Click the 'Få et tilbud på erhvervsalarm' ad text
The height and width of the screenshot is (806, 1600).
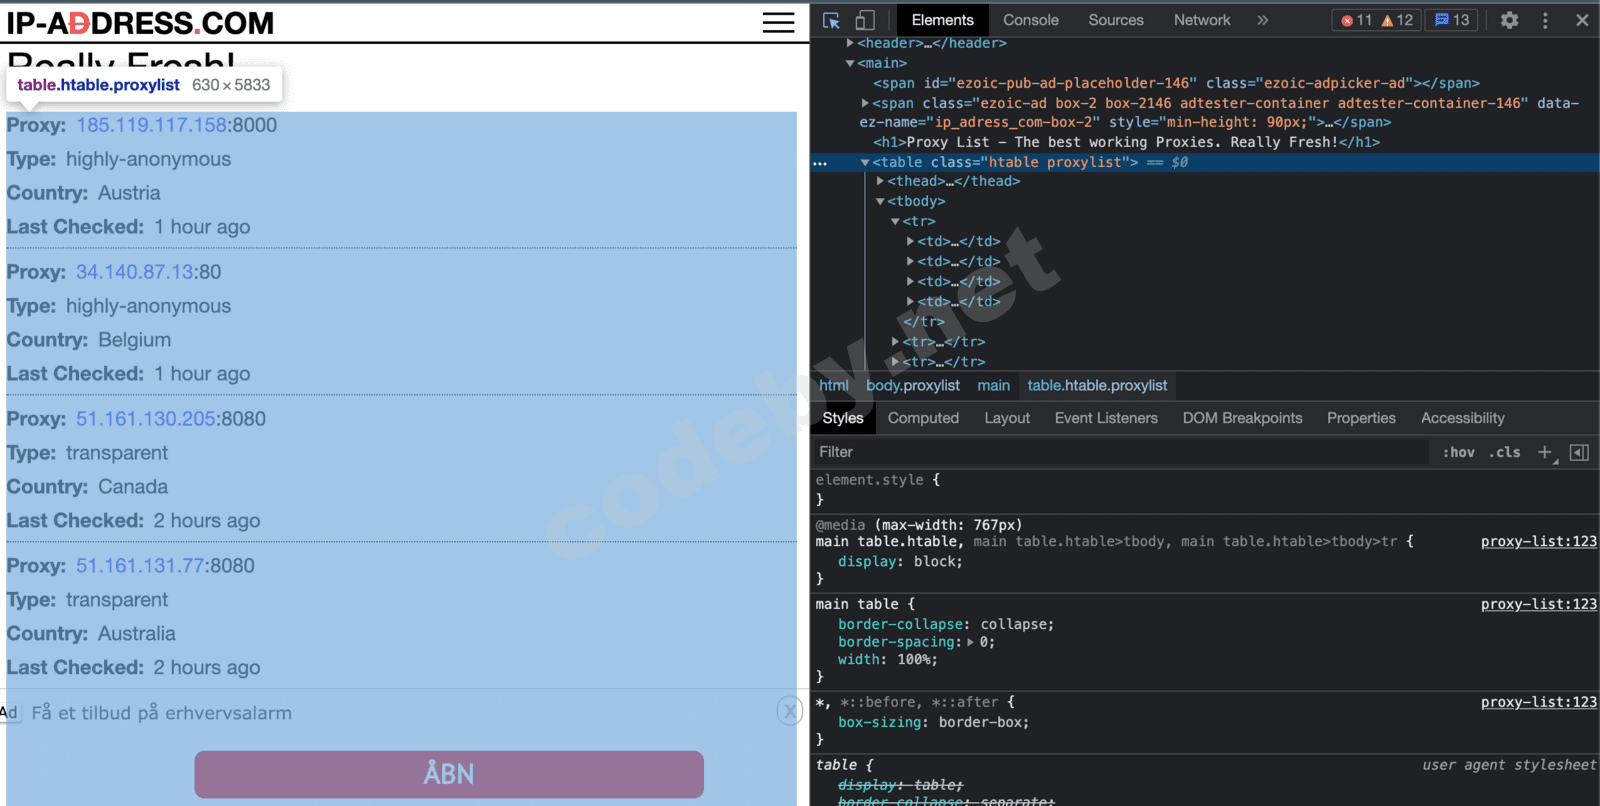coord(162,713)
